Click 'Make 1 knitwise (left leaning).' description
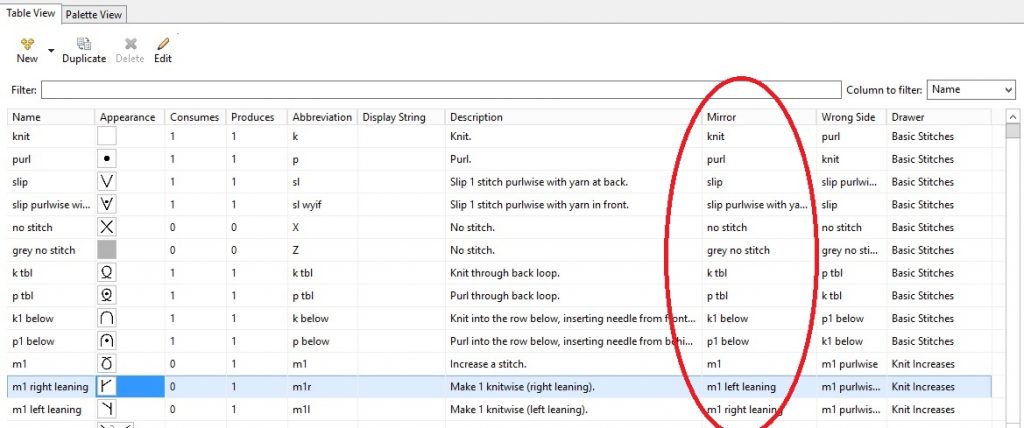This screenshot has width=1024, height=428. tap(519, 410)
